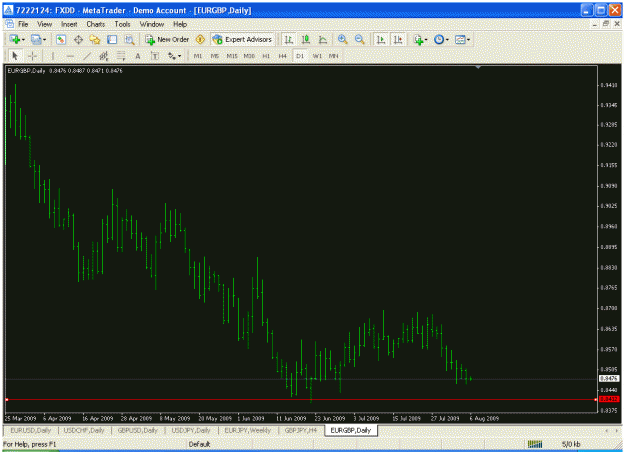Open the Data Window crosshair icon

click(78, 39)
